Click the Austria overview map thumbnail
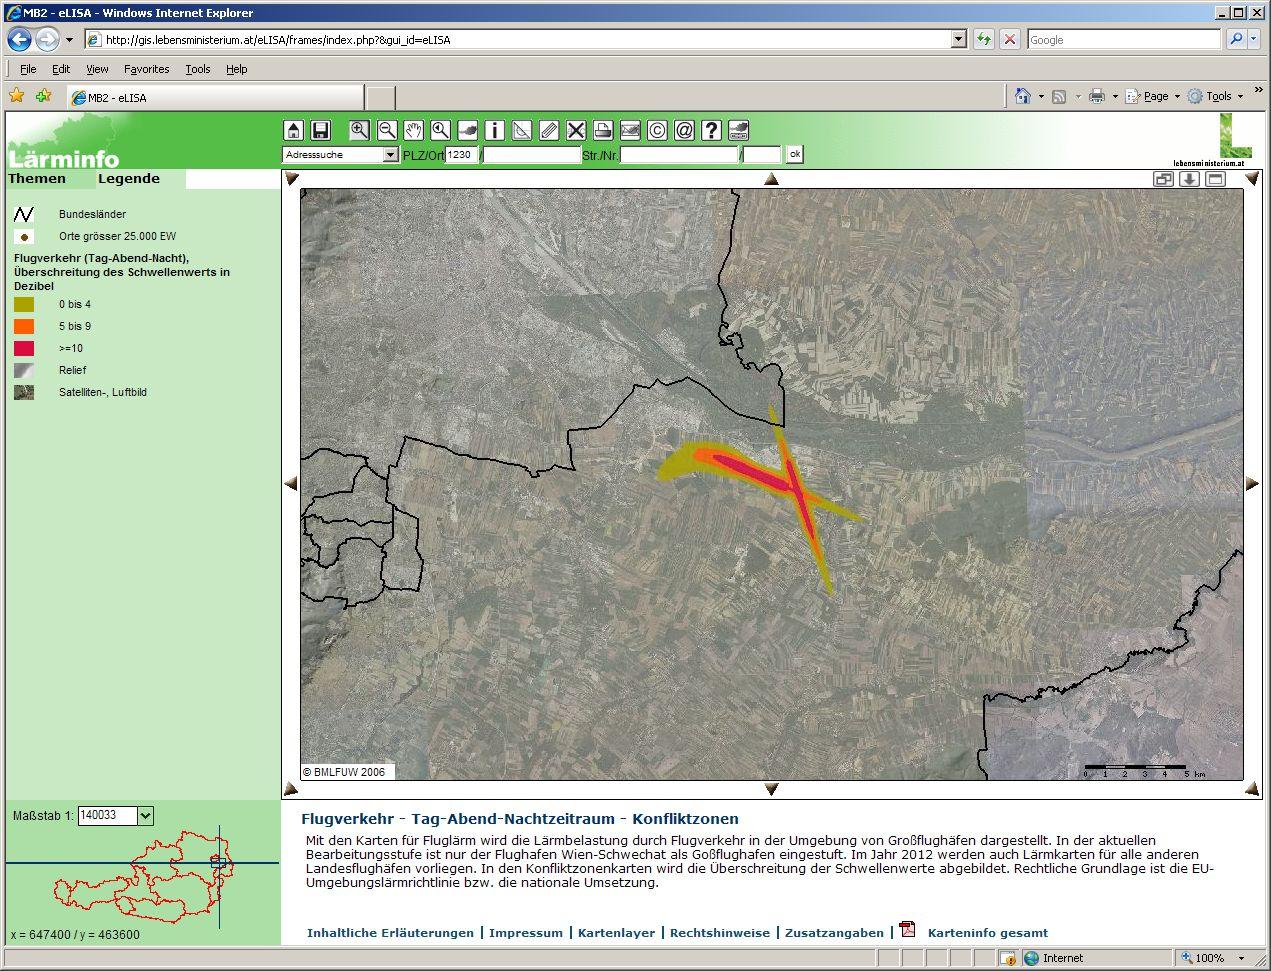This screenshot has width=1271, height=971. pyautogui.click(x=144, y=876)
